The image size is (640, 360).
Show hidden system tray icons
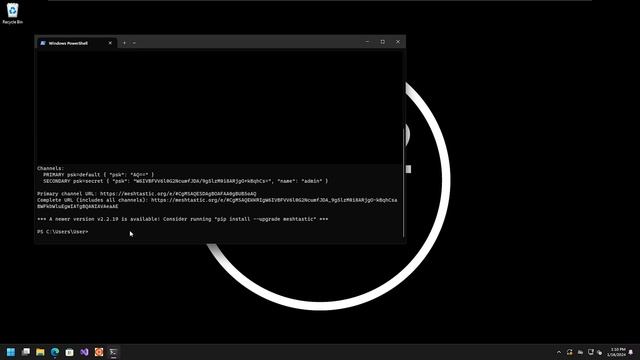point(559,352)
